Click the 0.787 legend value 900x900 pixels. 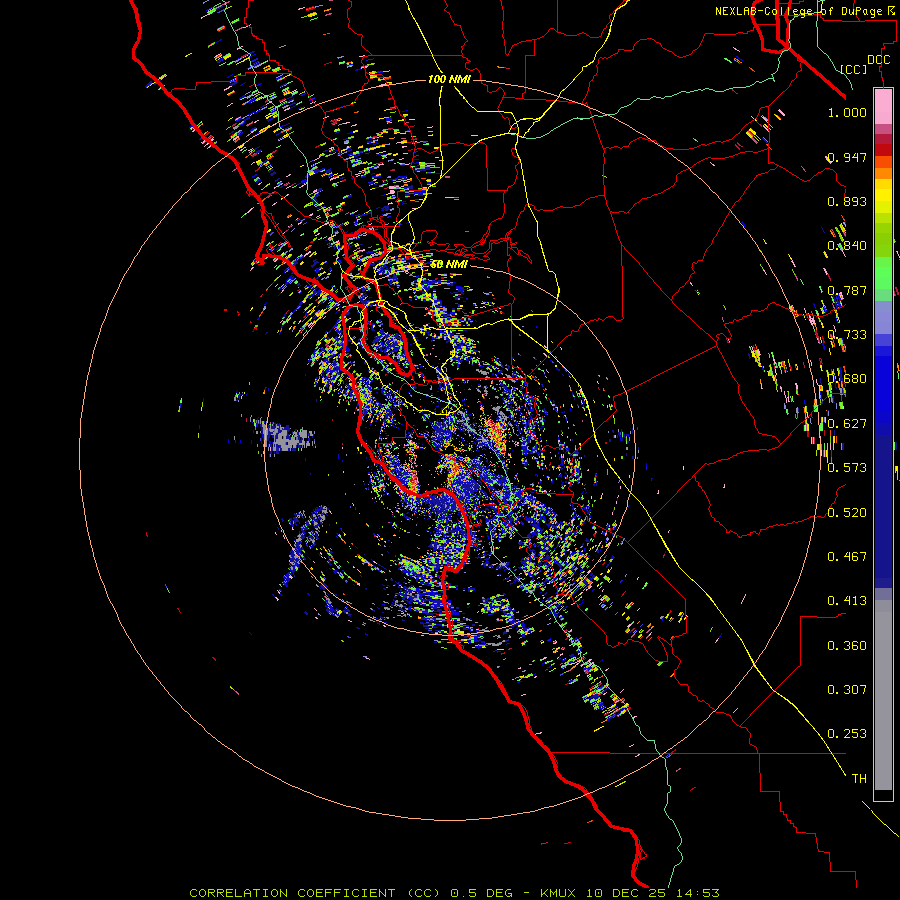847,290
